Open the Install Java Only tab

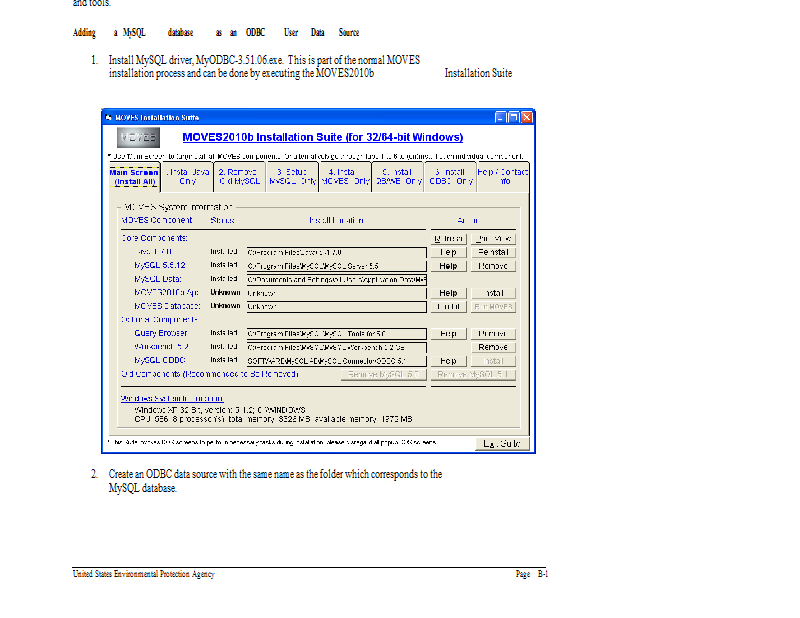(187, 177)
